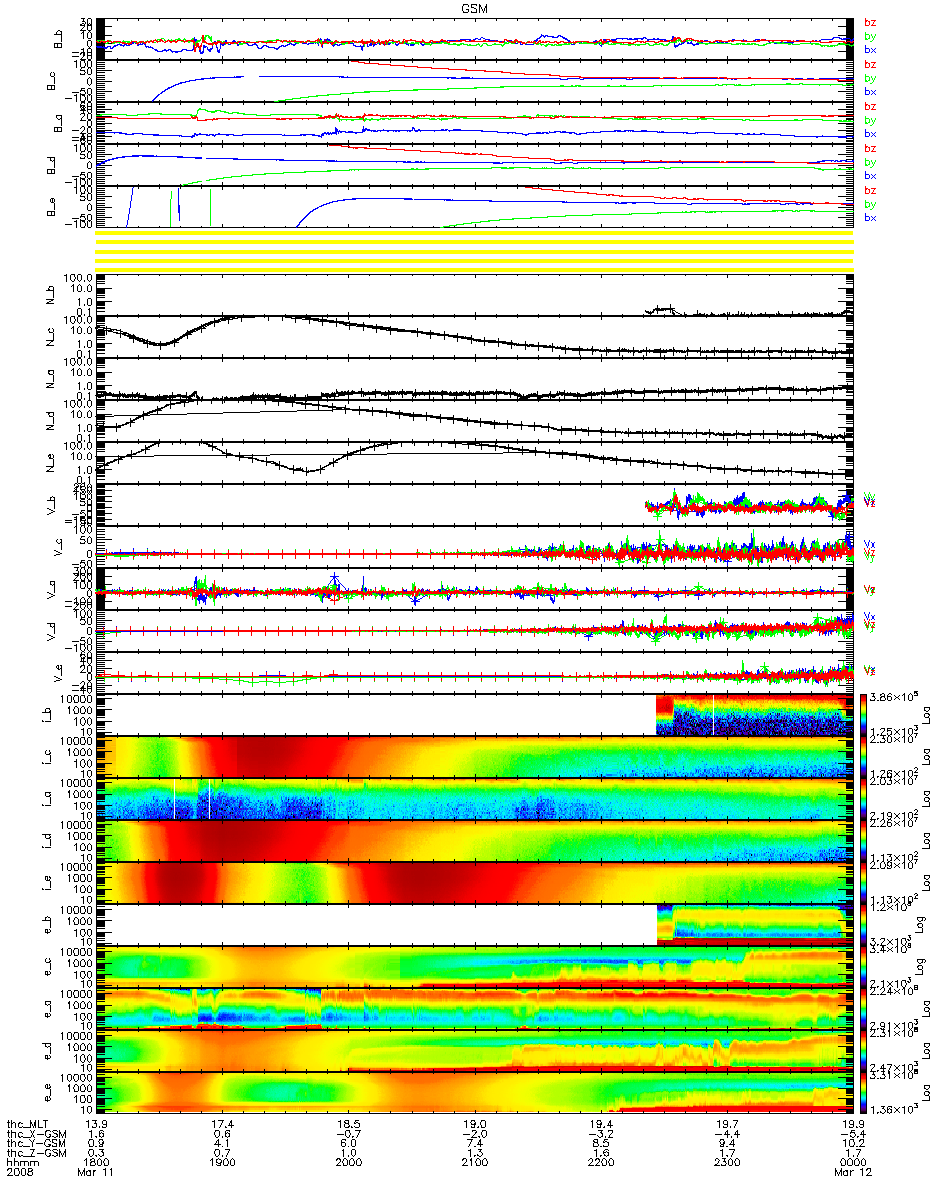Click the green by legend of B_c
Screen dimensions: 930x1200
(x=870, y=78)
